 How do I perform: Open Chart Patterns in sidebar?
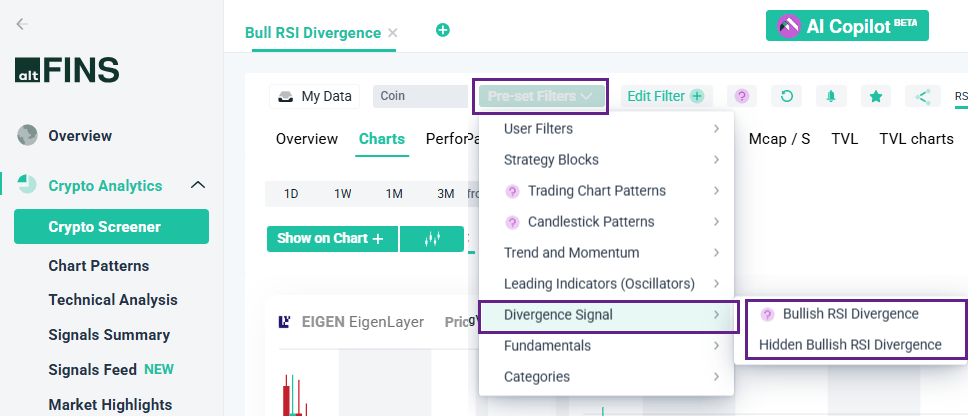99,266
